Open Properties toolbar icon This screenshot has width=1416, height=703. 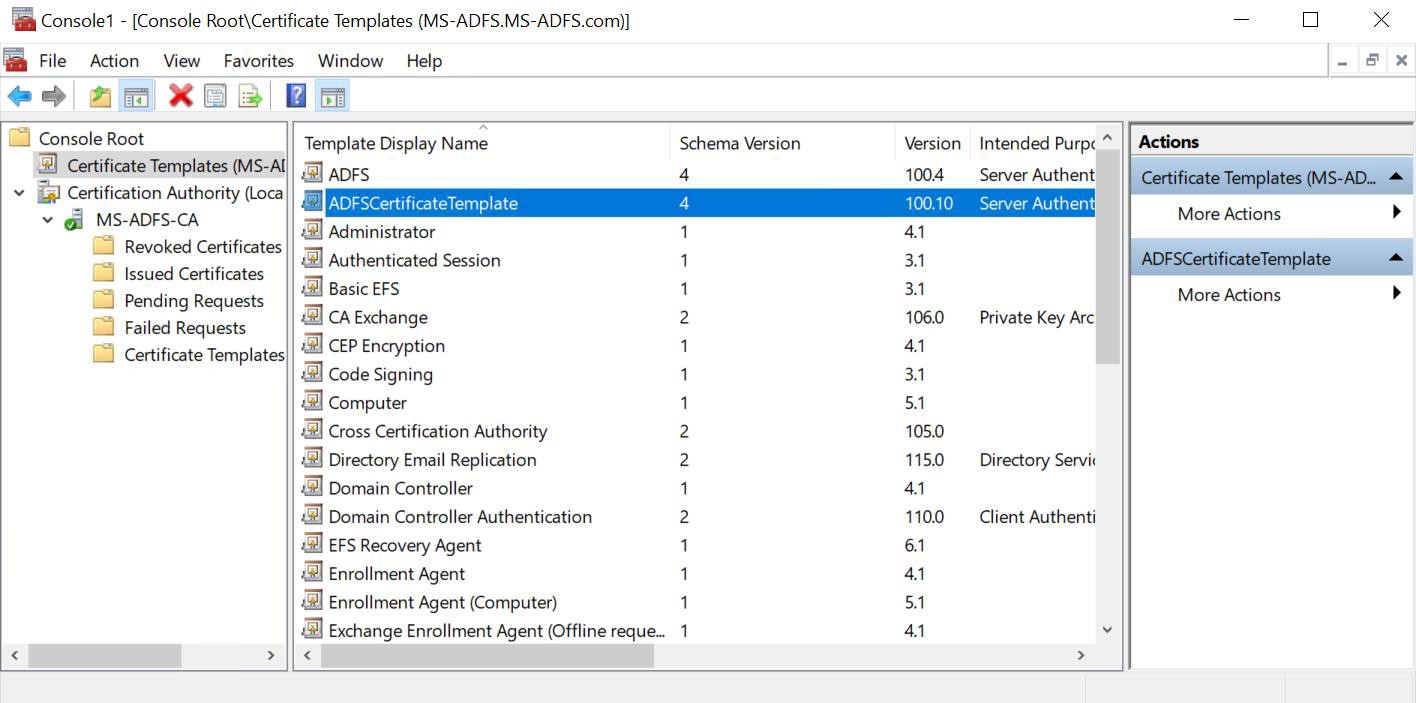215,96
